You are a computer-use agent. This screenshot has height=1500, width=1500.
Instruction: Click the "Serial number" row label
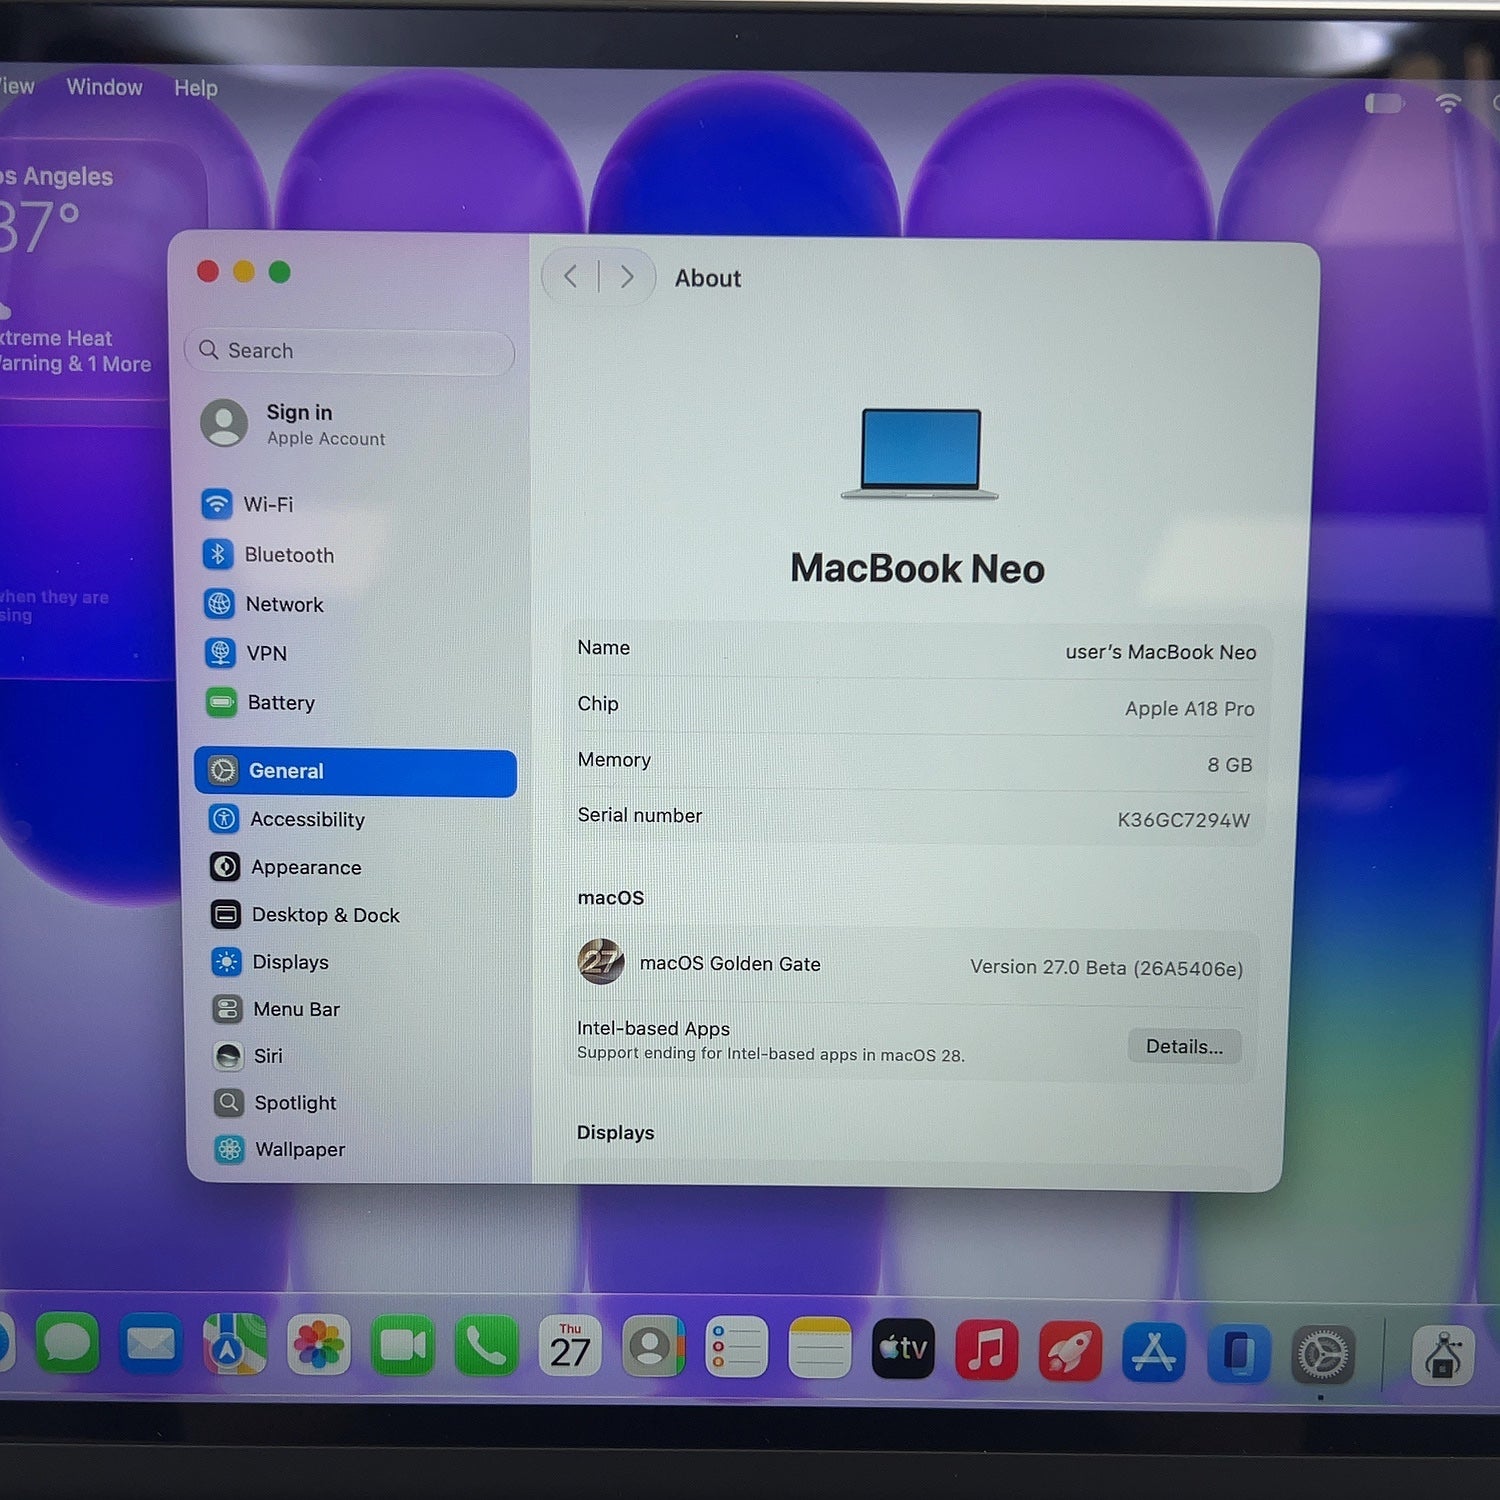tap(640, 815)
